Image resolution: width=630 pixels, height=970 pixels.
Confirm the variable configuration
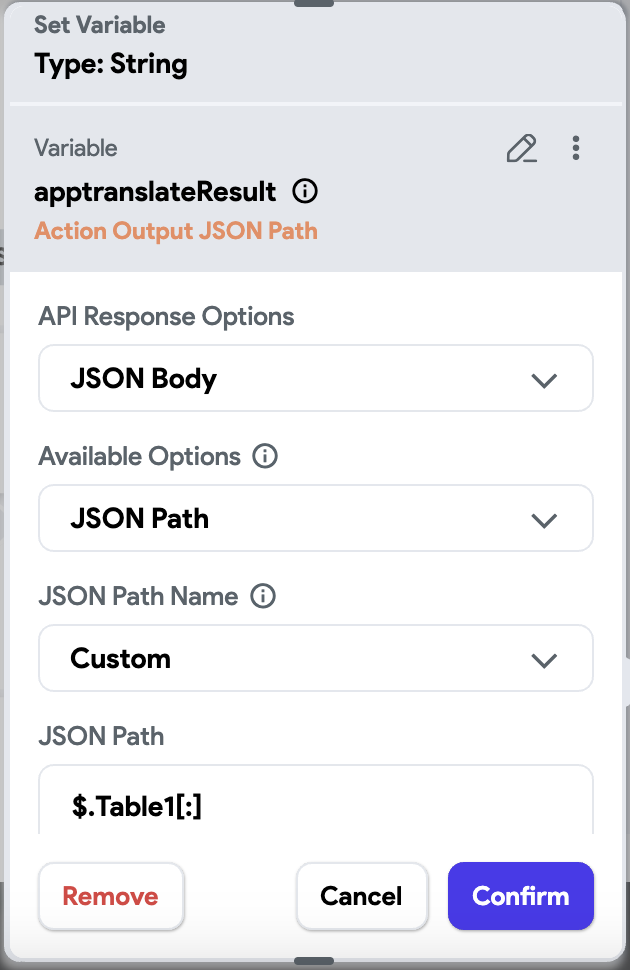[x=520, y=896]
